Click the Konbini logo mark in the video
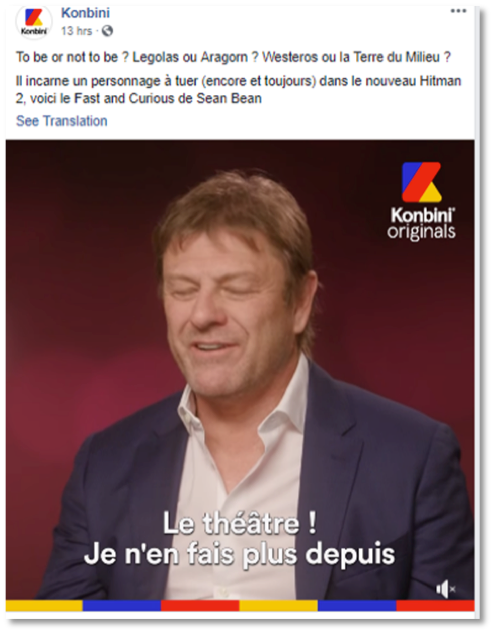491x631 pixels. 421,182
